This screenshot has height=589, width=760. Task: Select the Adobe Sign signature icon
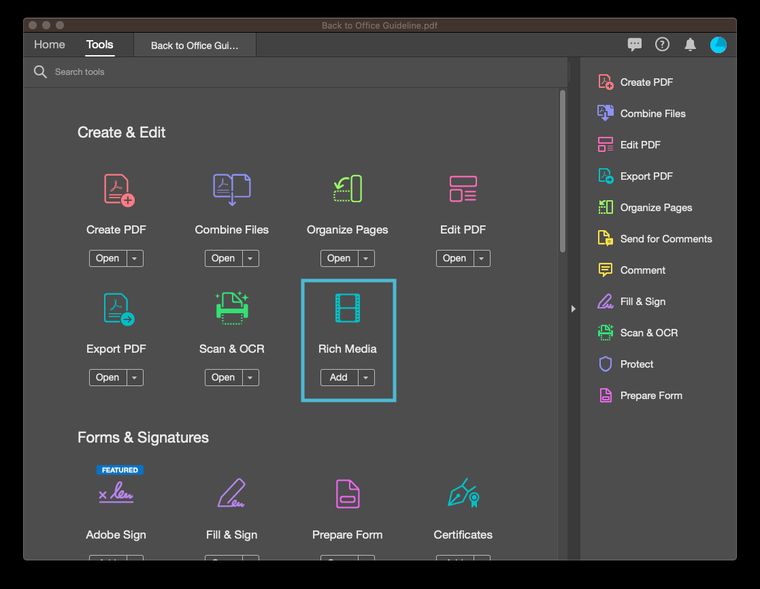pyautogui.click(x=116, y=493)
